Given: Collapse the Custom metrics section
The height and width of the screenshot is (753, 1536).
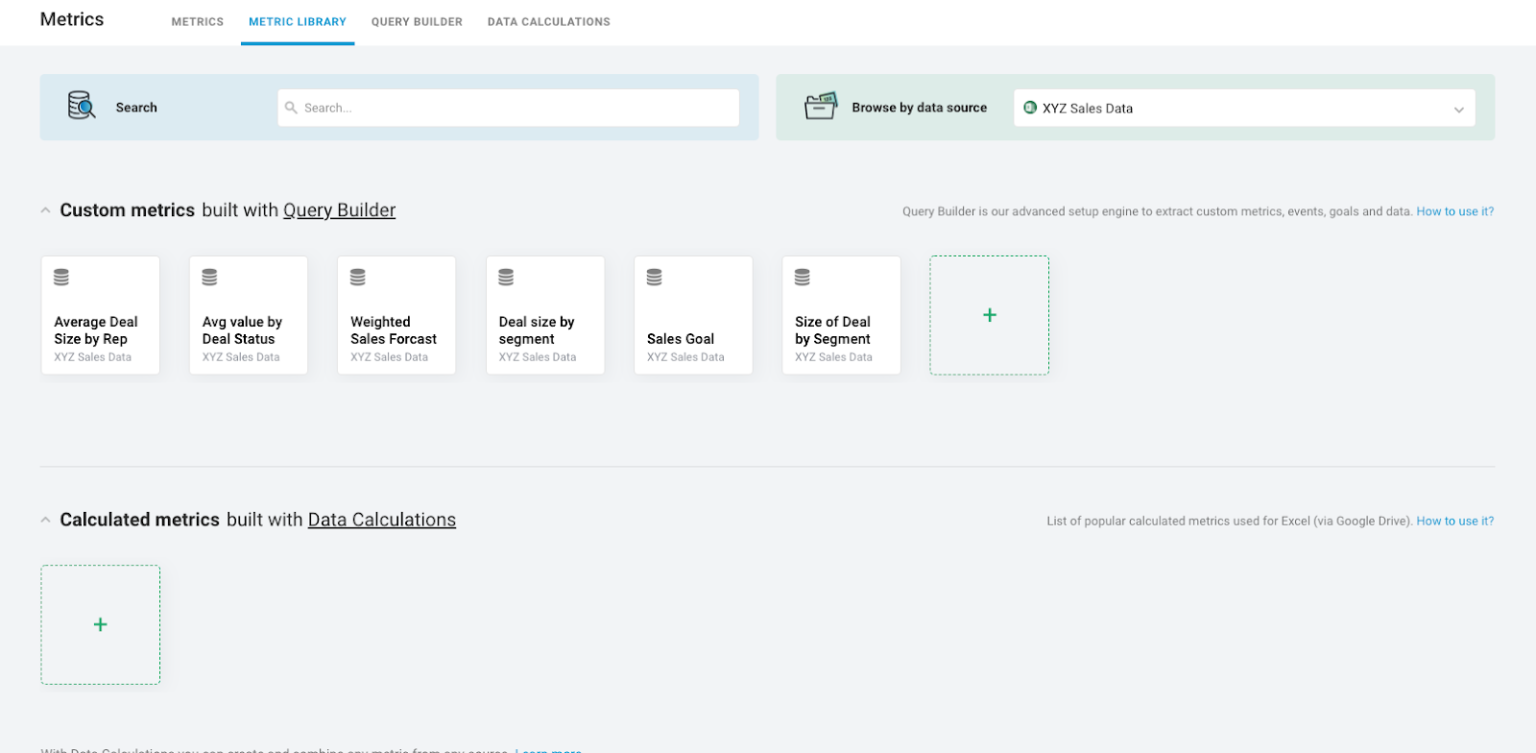Looking at the screenshot, I should 45,211.
